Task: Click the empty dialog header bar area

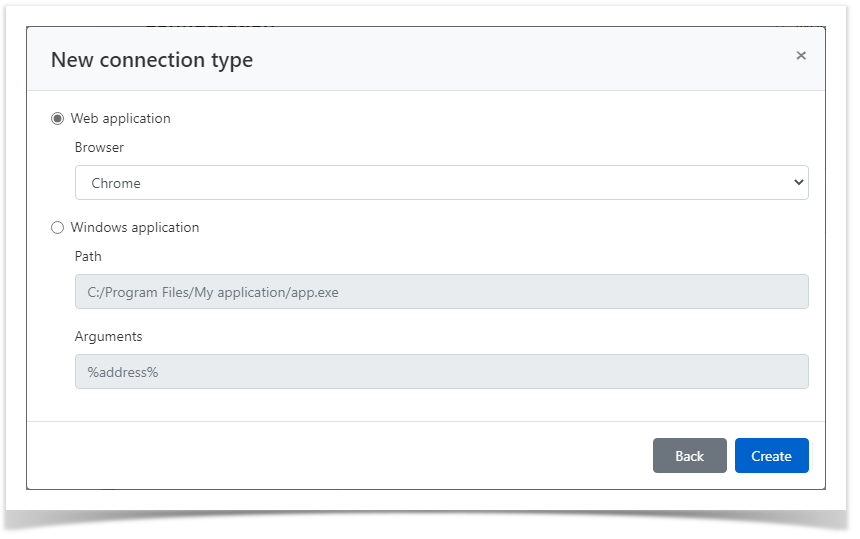Action: coord(520,59)
